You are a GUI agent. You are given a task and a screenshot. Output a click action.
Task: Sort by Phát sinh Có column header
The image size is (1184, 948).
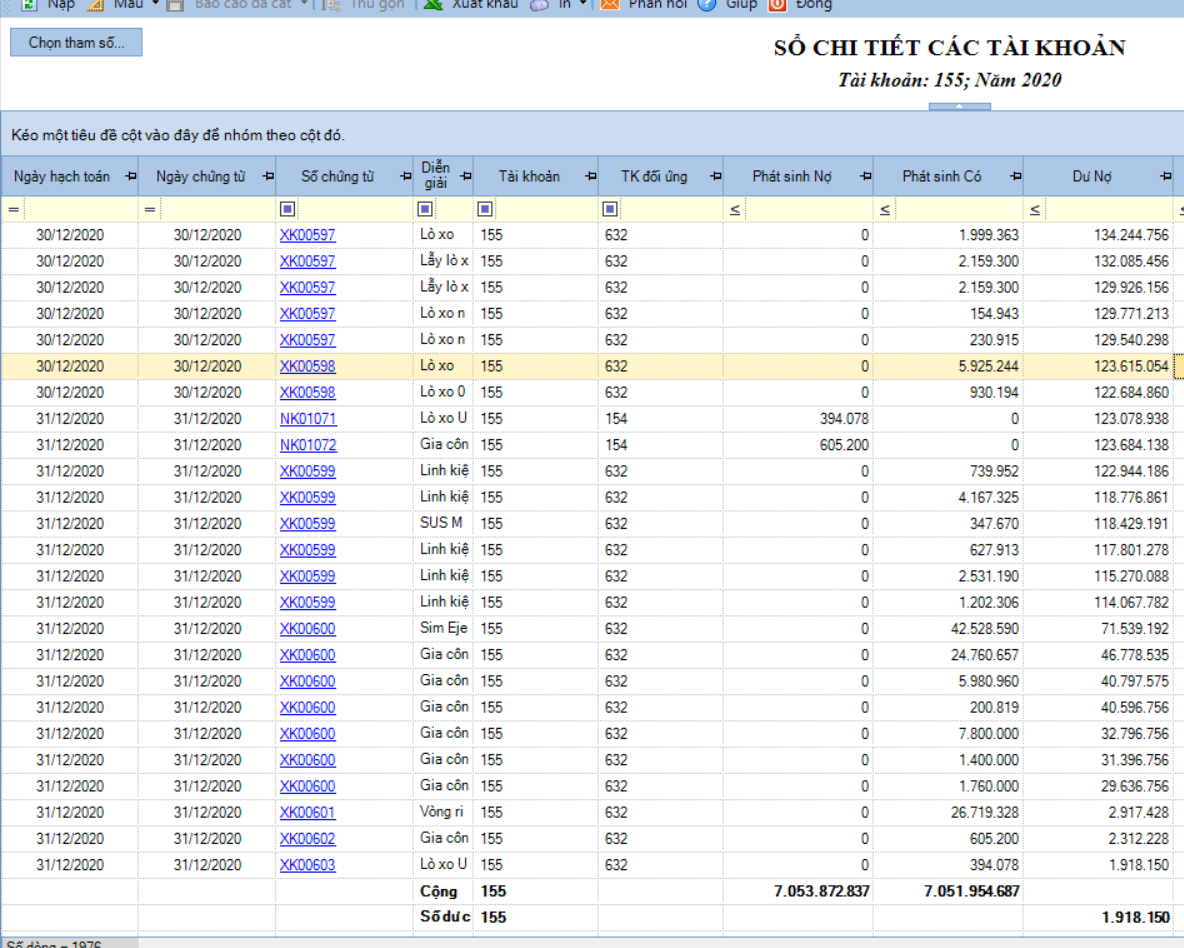942,176
